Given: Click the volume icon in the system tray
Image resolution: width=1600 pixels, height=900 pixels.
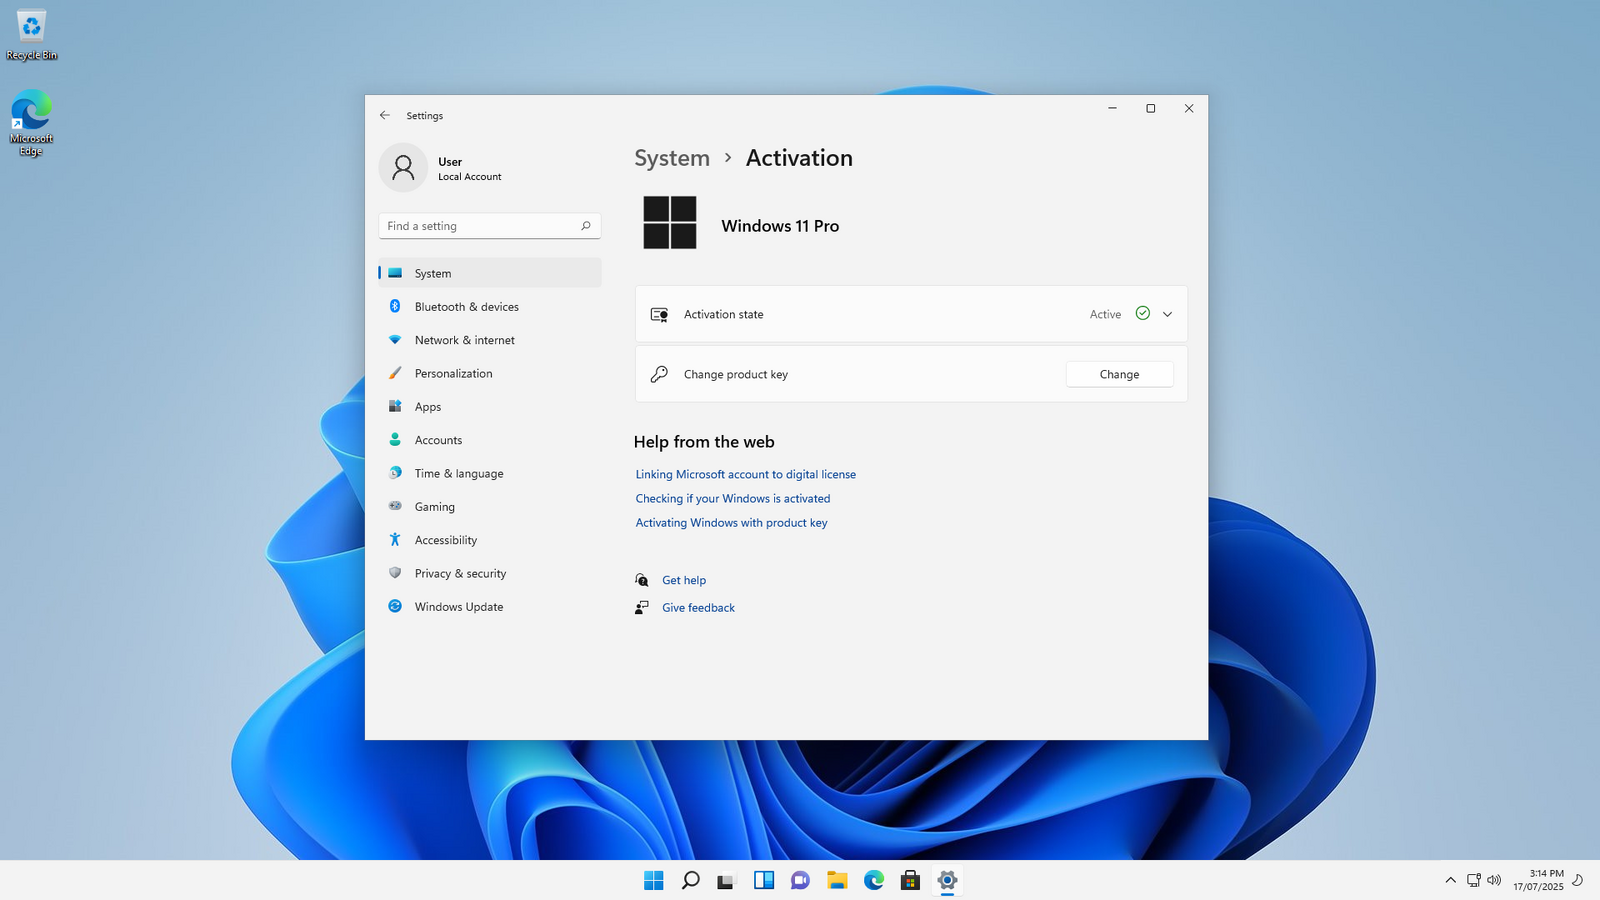Looking at the screenshot, I should [x=1494, y=880].
